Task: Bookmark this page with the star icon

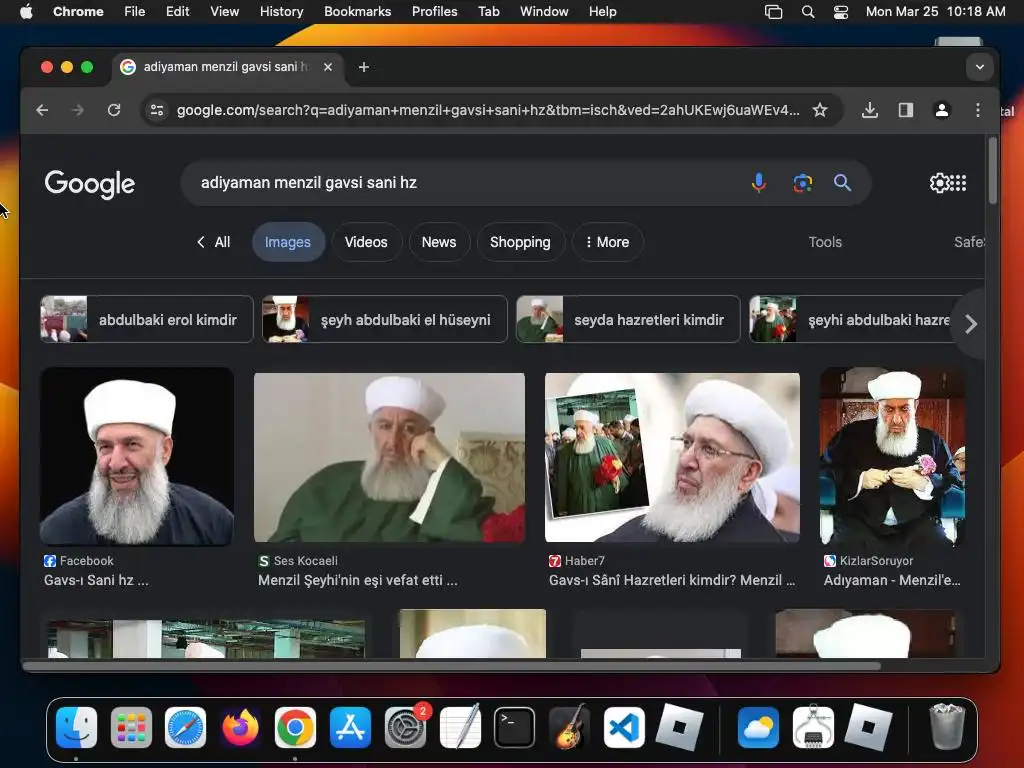Action: [x=820, y=110]
